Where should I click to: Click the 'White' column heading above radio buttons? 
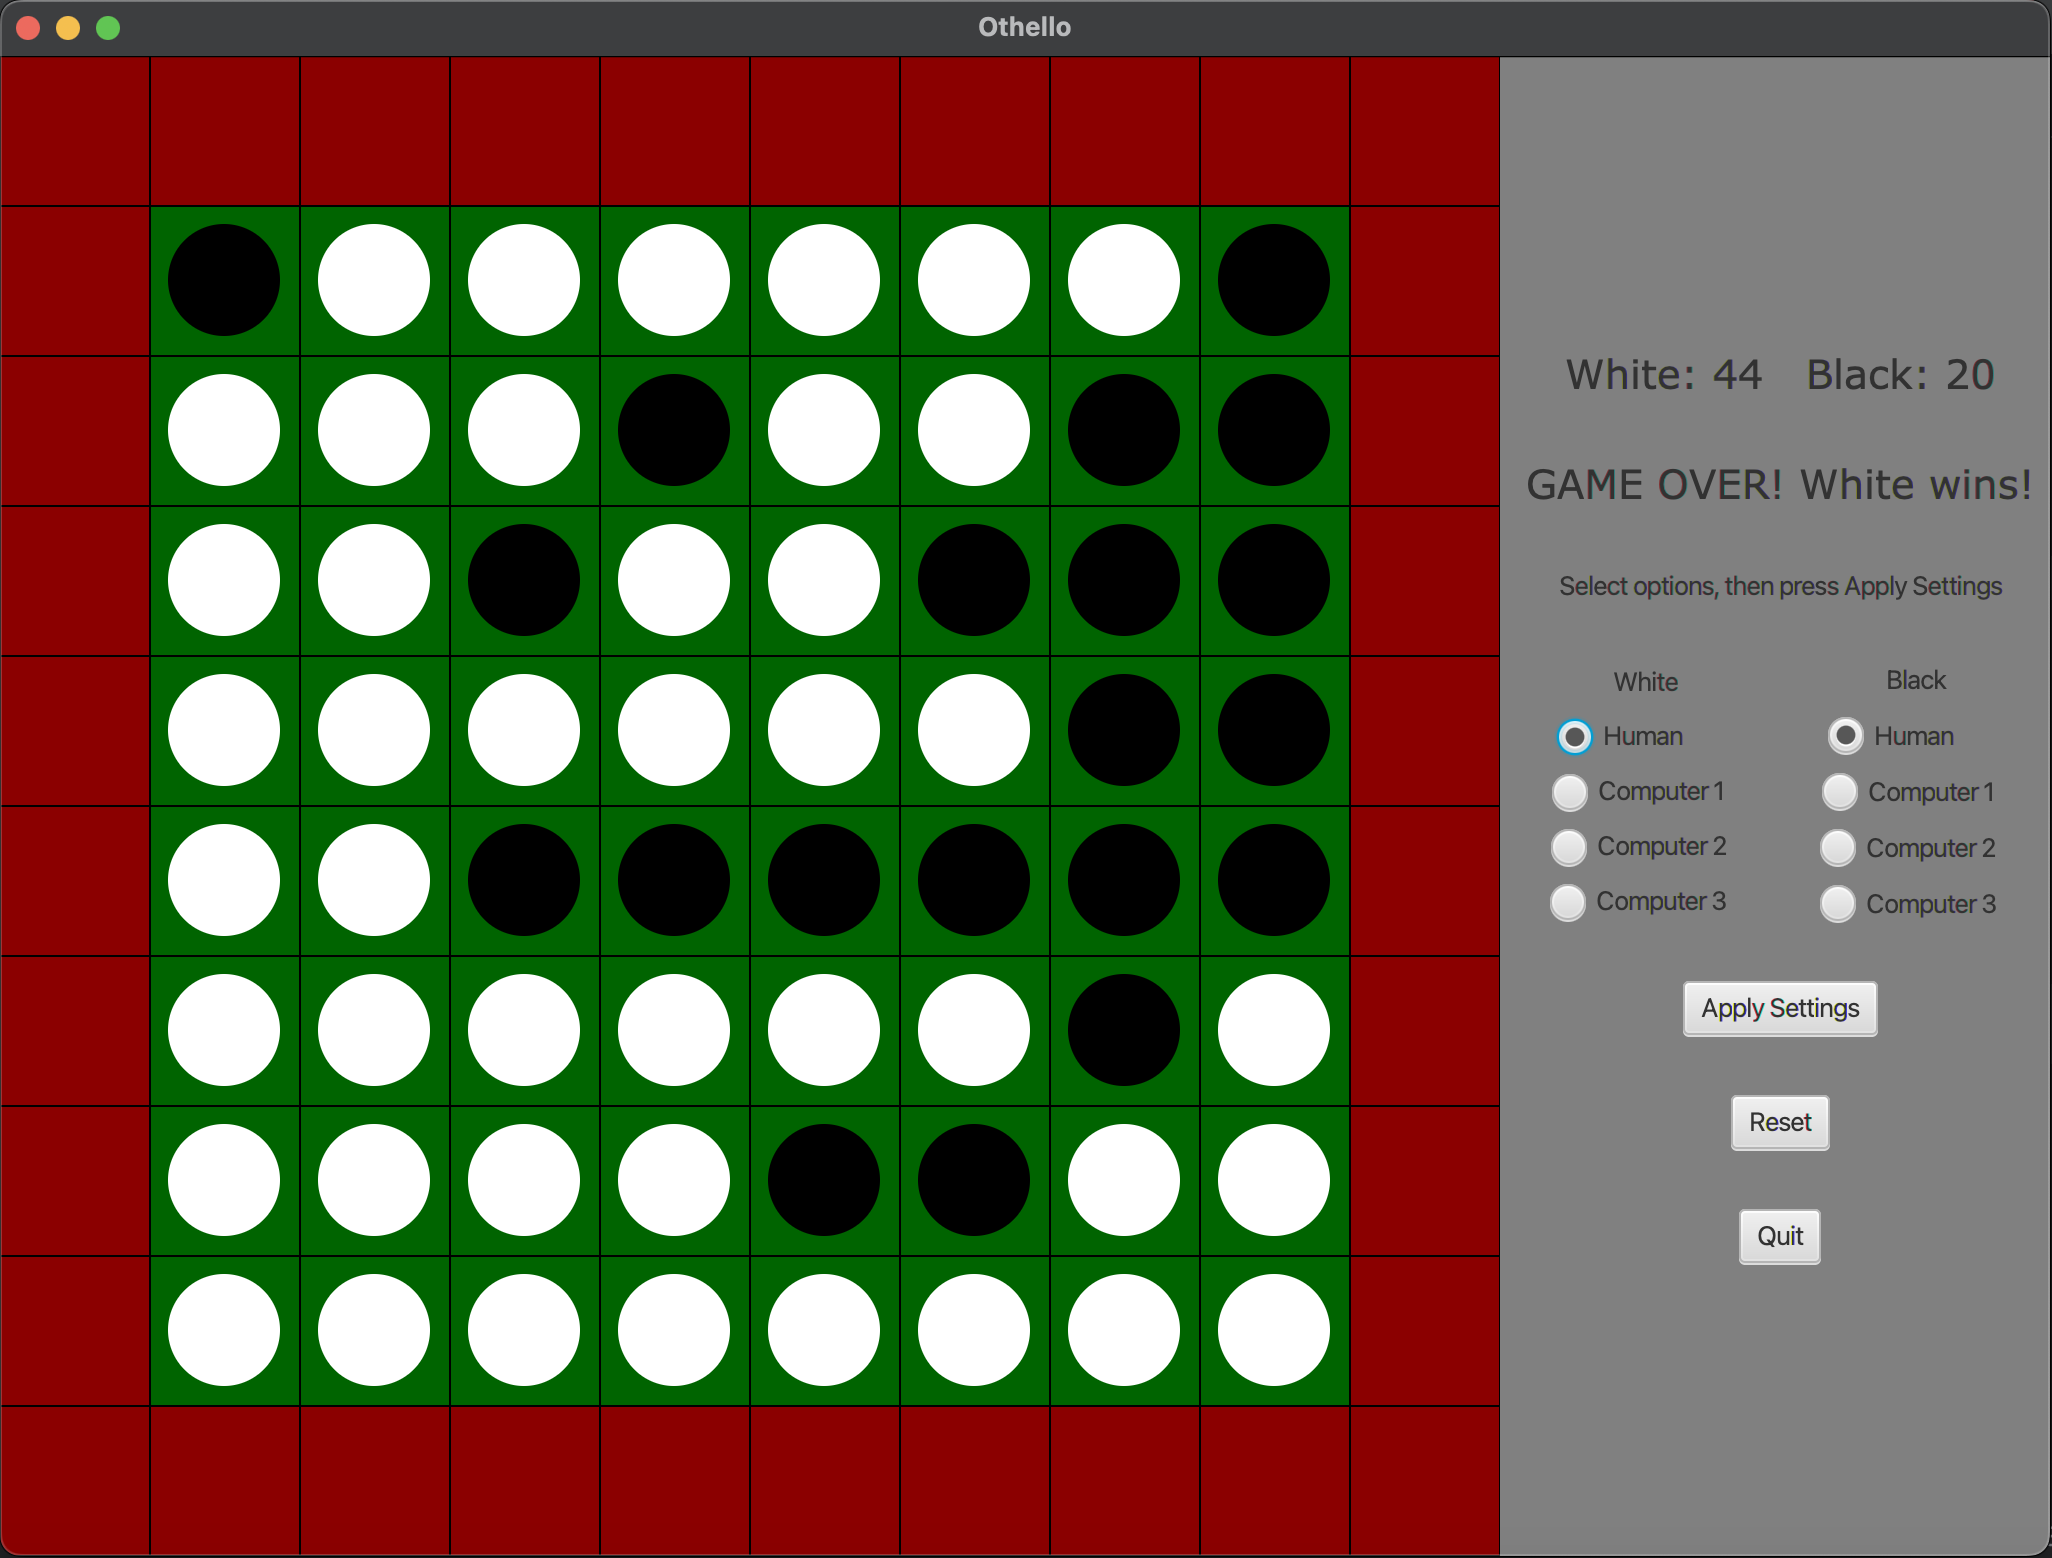1646,682
